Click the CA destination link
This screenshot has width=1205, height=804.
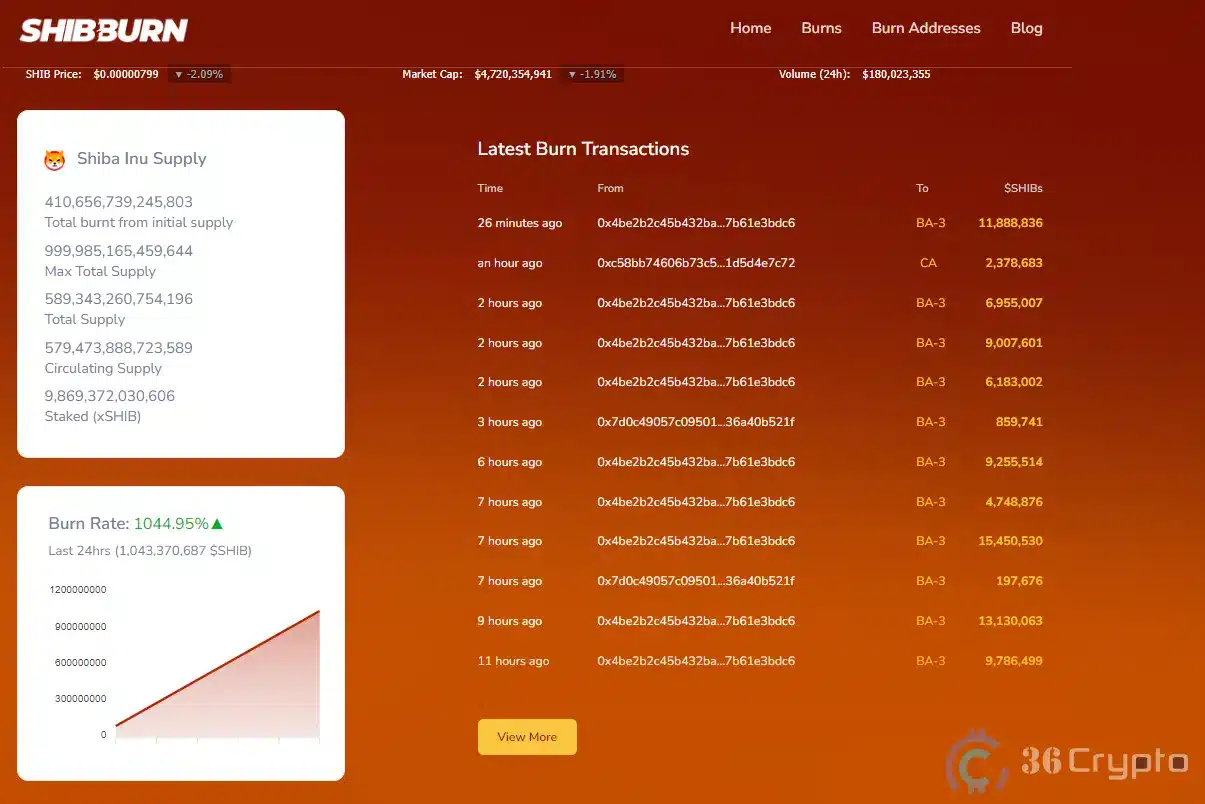(928, 263)
